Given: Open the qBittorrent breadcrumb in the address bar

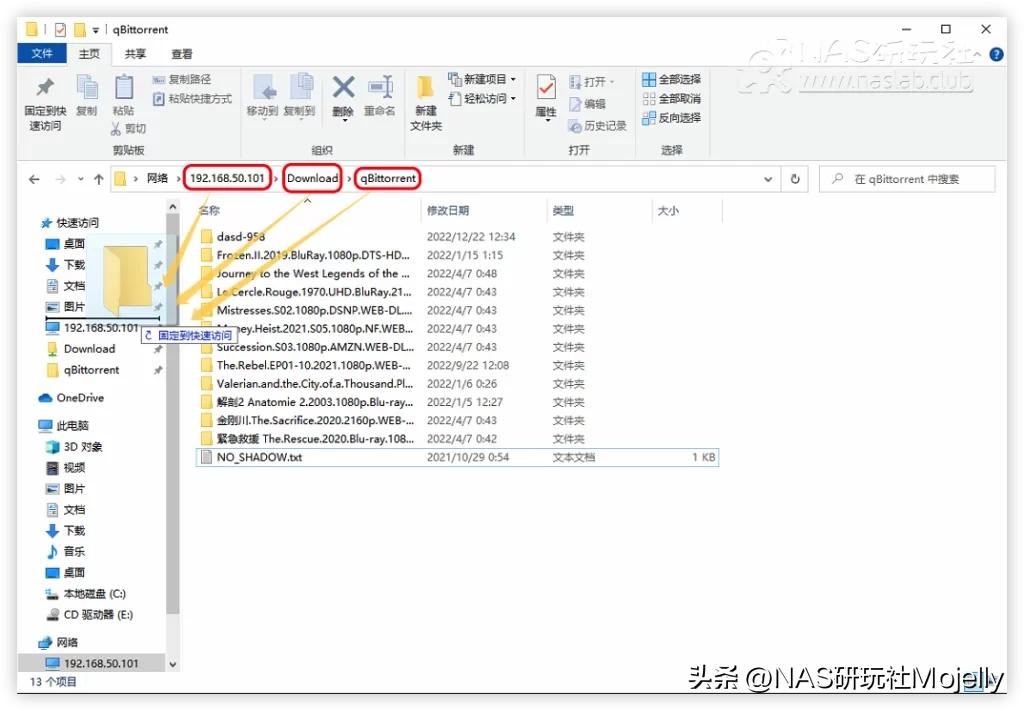Looking at the screenshot, I should point(388,178).
